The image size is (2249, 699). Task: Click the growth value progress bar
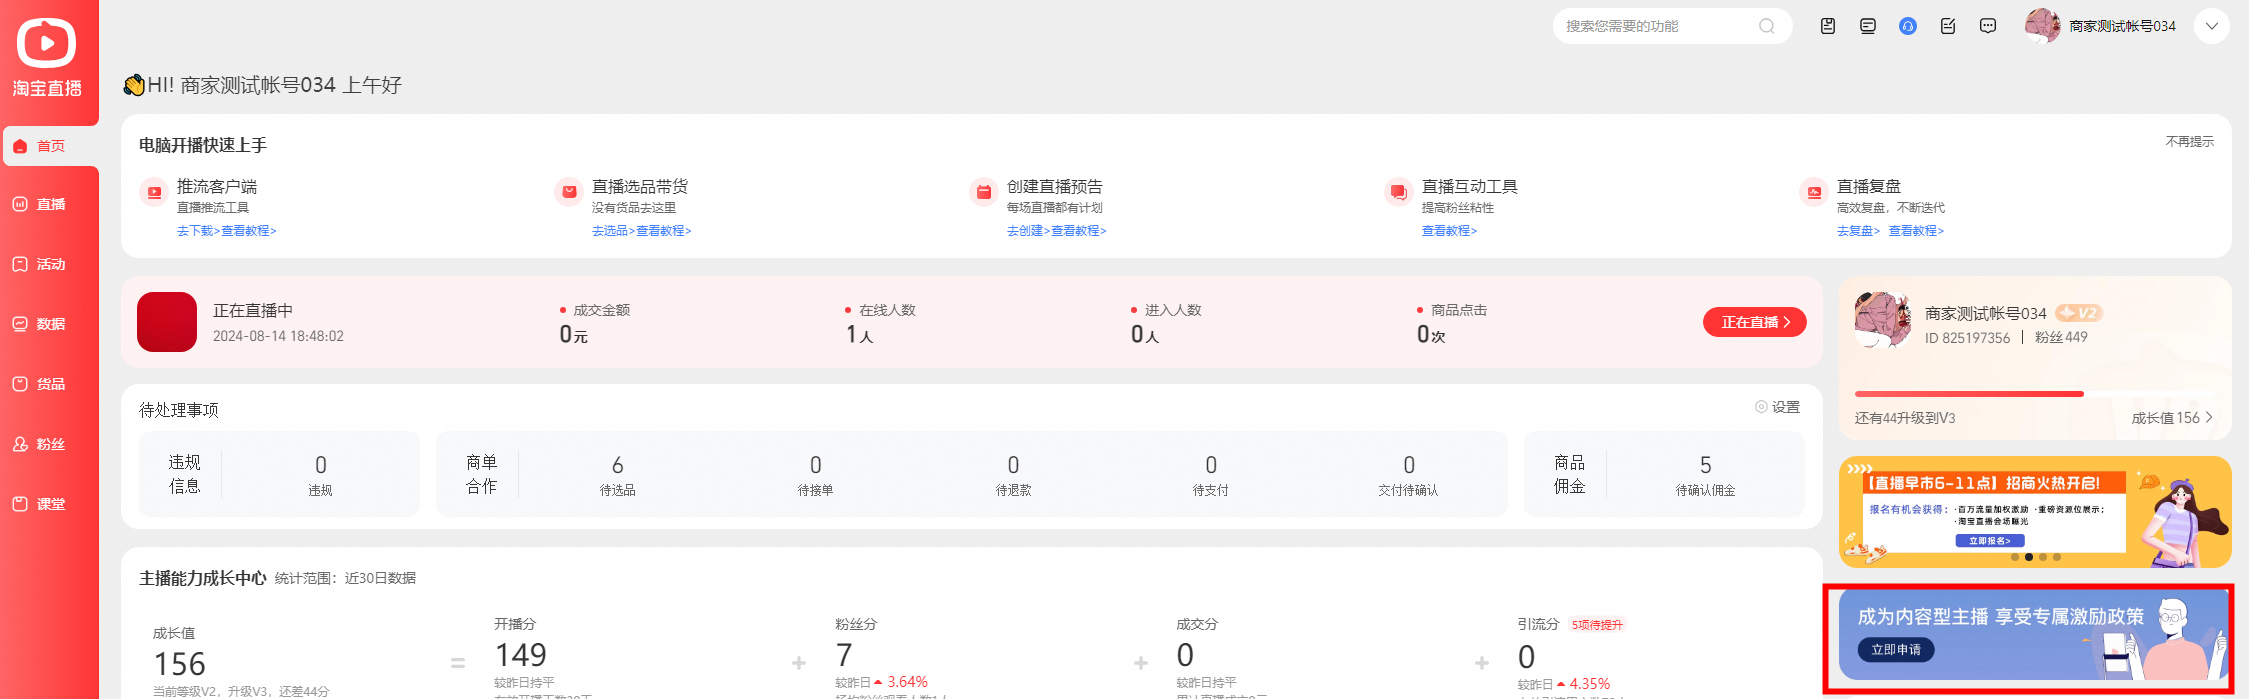pyautogui.click(x=2035, y=394)
